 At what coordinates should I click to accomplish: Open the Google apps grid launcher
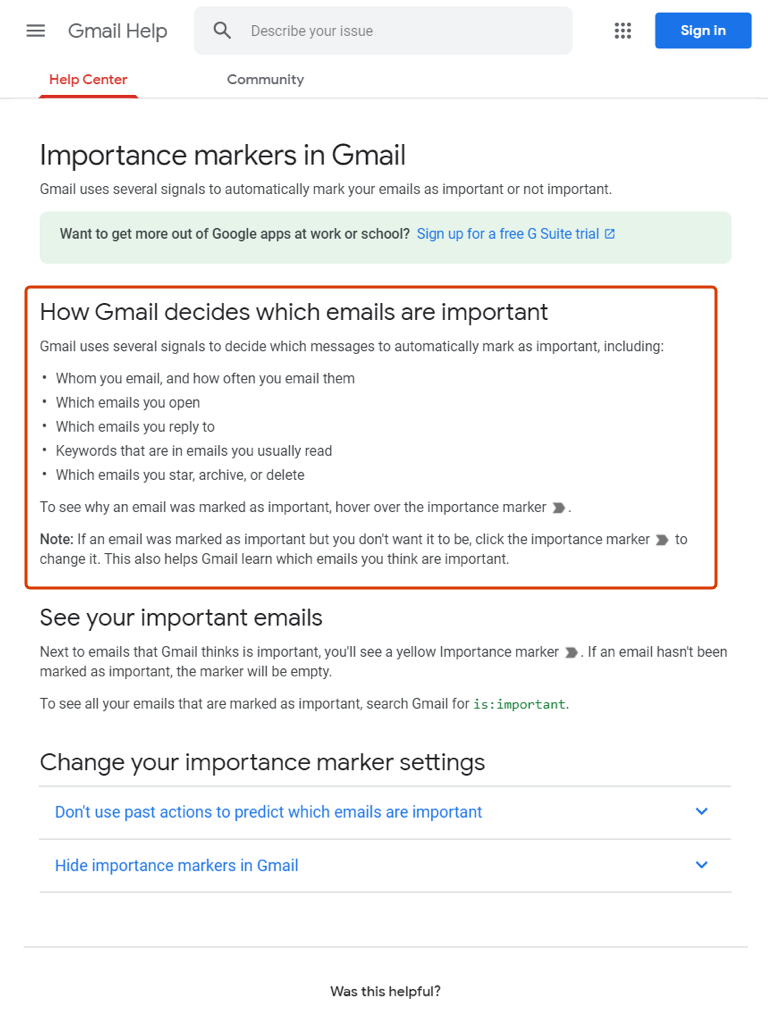(622, 30)
